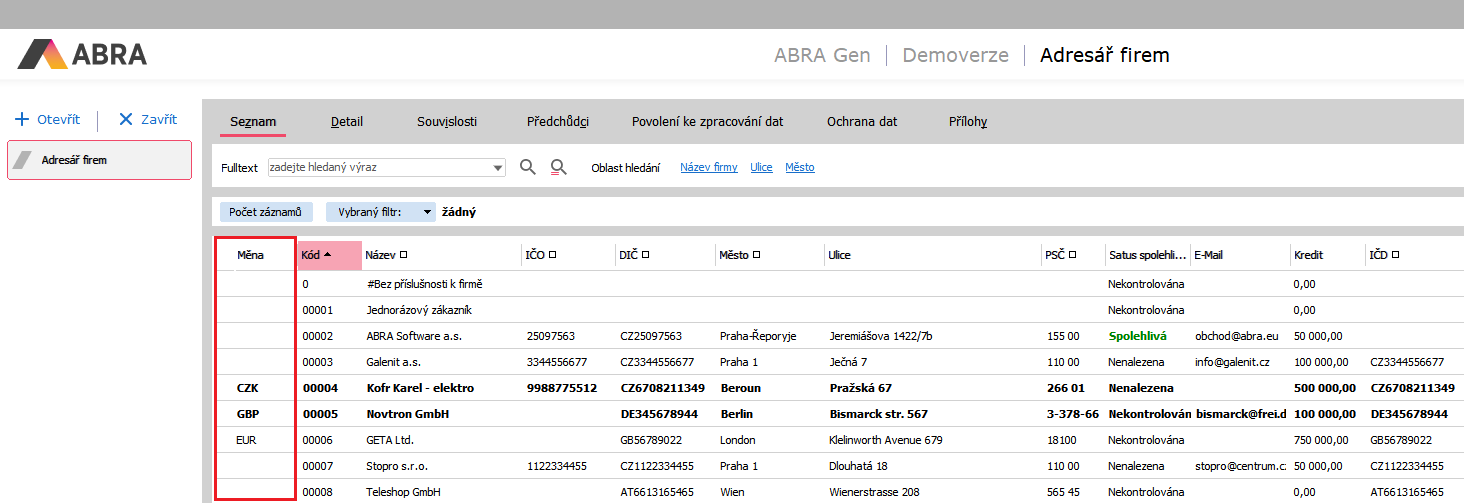Screen dimensions: 1464x503
Task: Click the ABRA logo
Action: coord(82,54)
